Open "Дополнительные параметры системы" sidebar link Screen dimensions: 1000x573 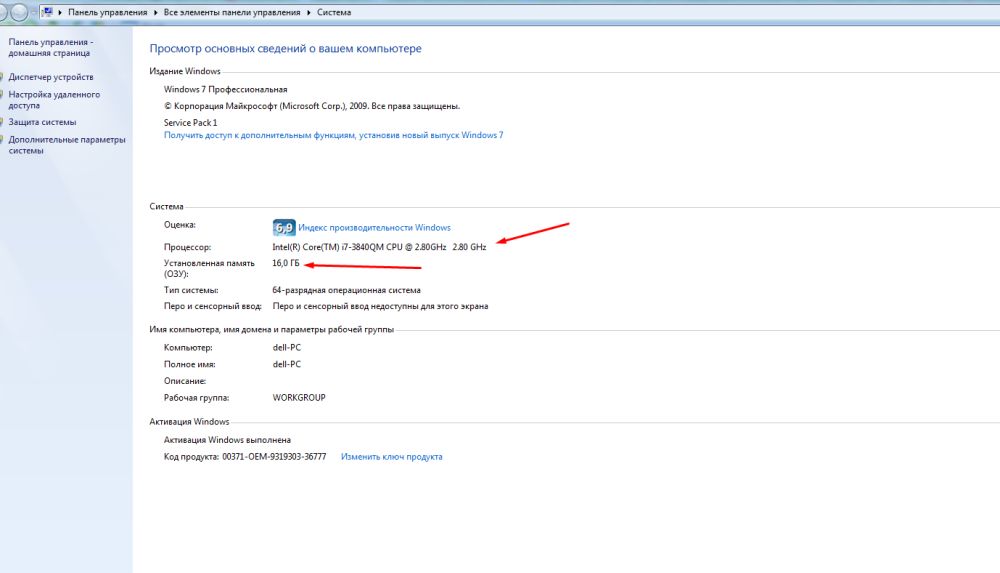pos(67,145)
